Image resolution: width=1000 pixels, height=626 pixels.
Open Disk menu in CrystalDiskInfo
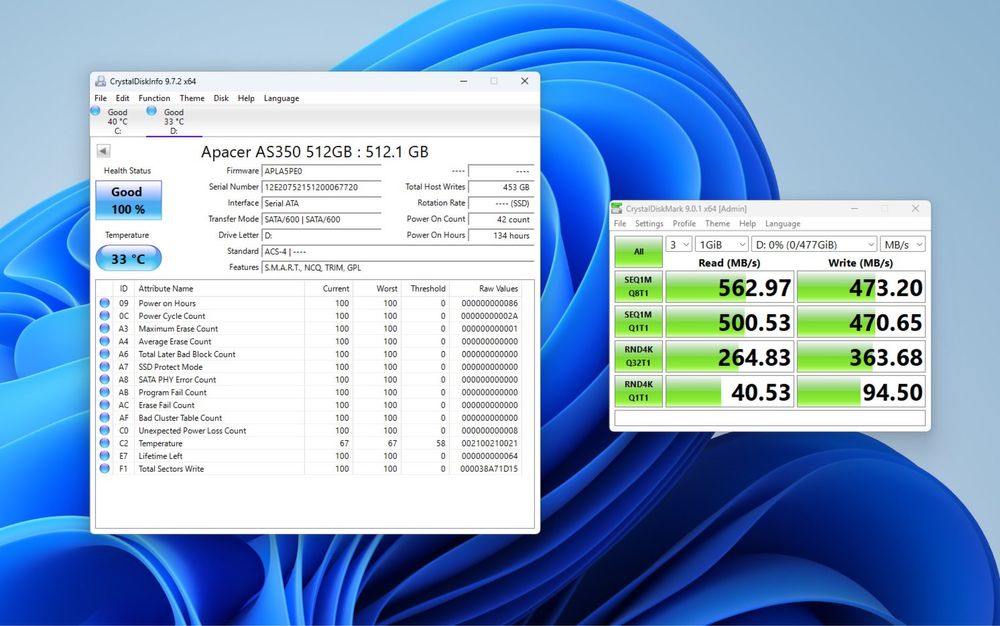tap(221, 98)
